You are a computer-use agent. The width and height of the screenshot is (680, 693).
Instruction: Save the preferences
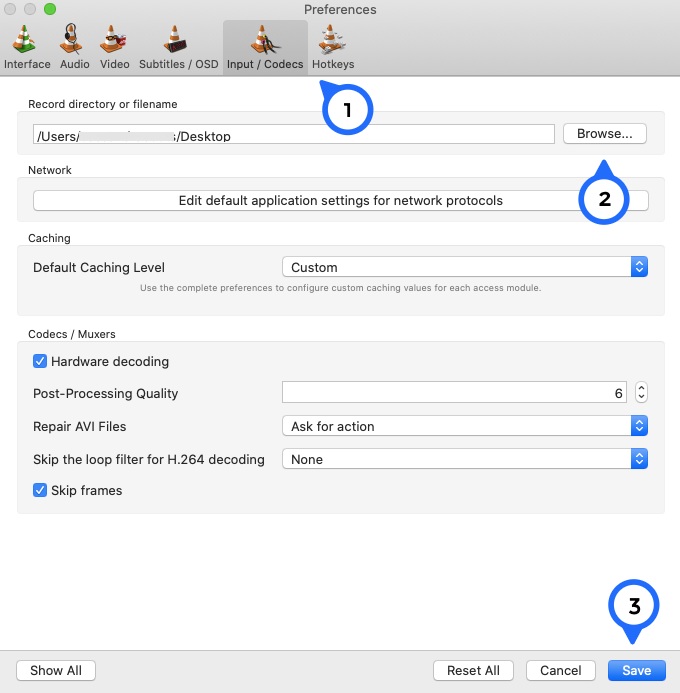pyautogui.click(x=637, y=670)
